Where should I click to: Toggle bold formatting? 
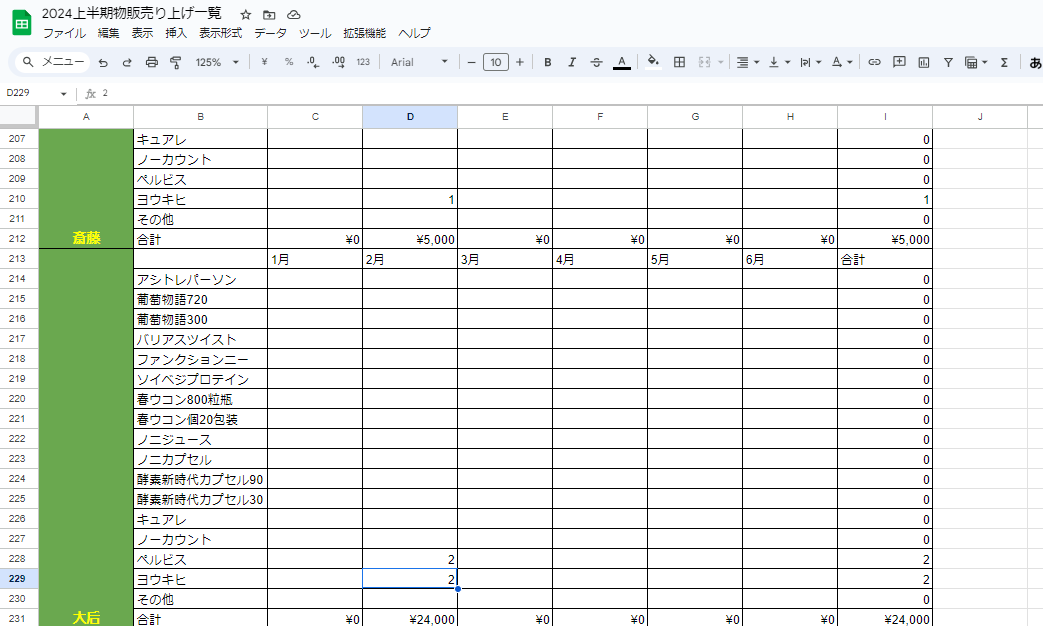pos(548,62)
